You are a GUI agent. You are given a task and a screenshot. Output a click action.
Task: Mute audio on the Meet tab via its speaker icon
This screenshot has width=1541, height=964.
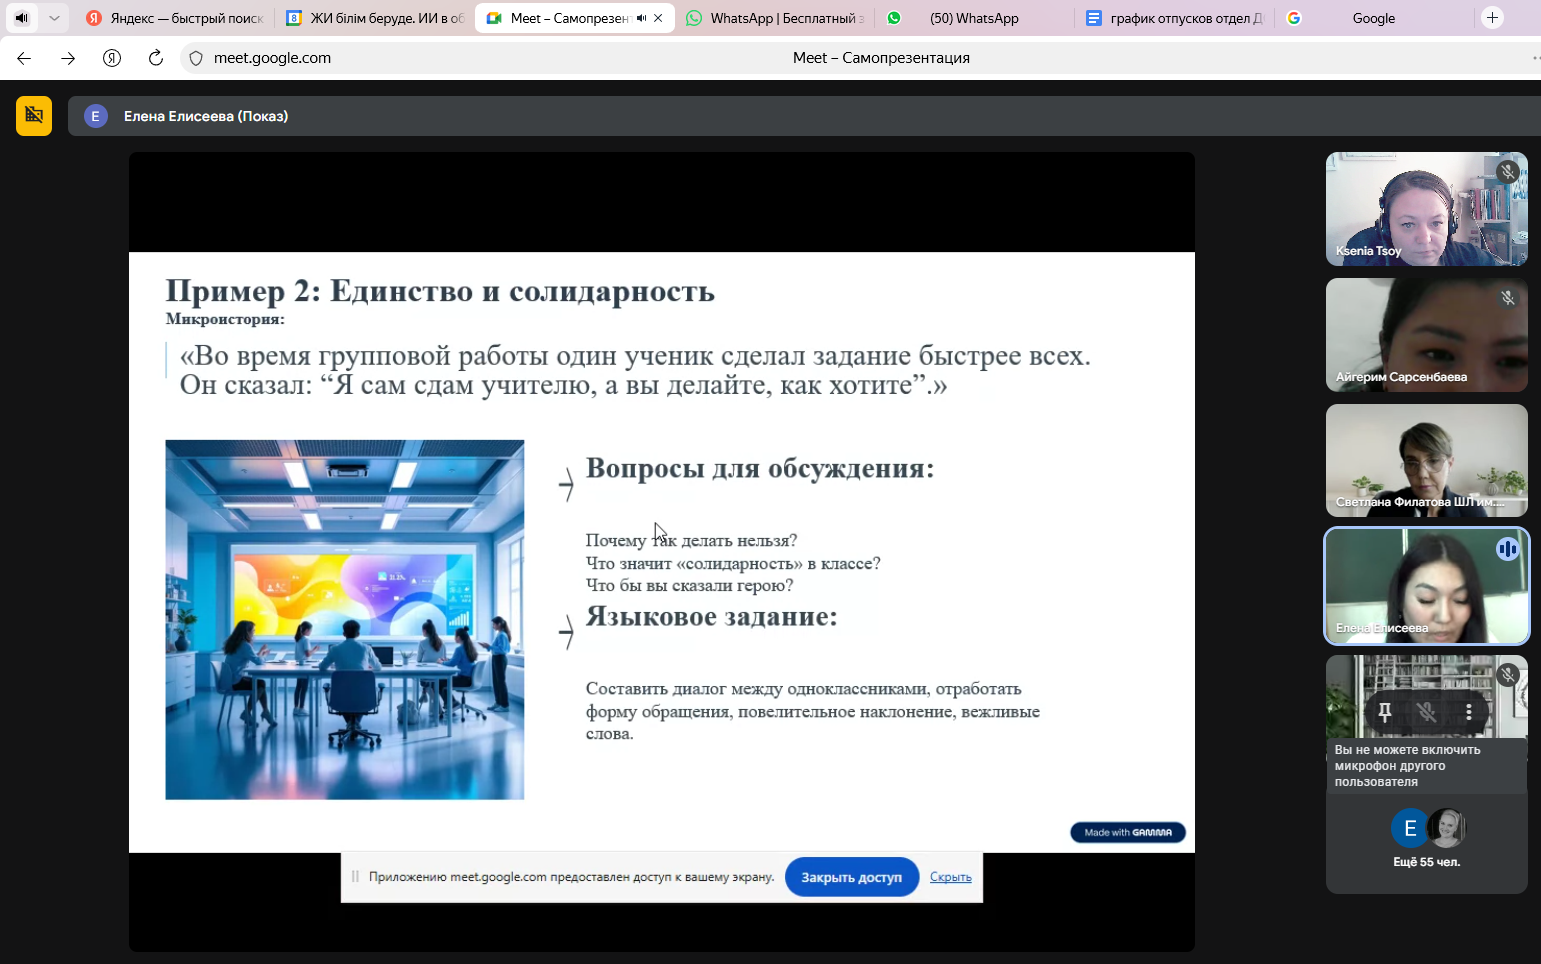point(641,18)
